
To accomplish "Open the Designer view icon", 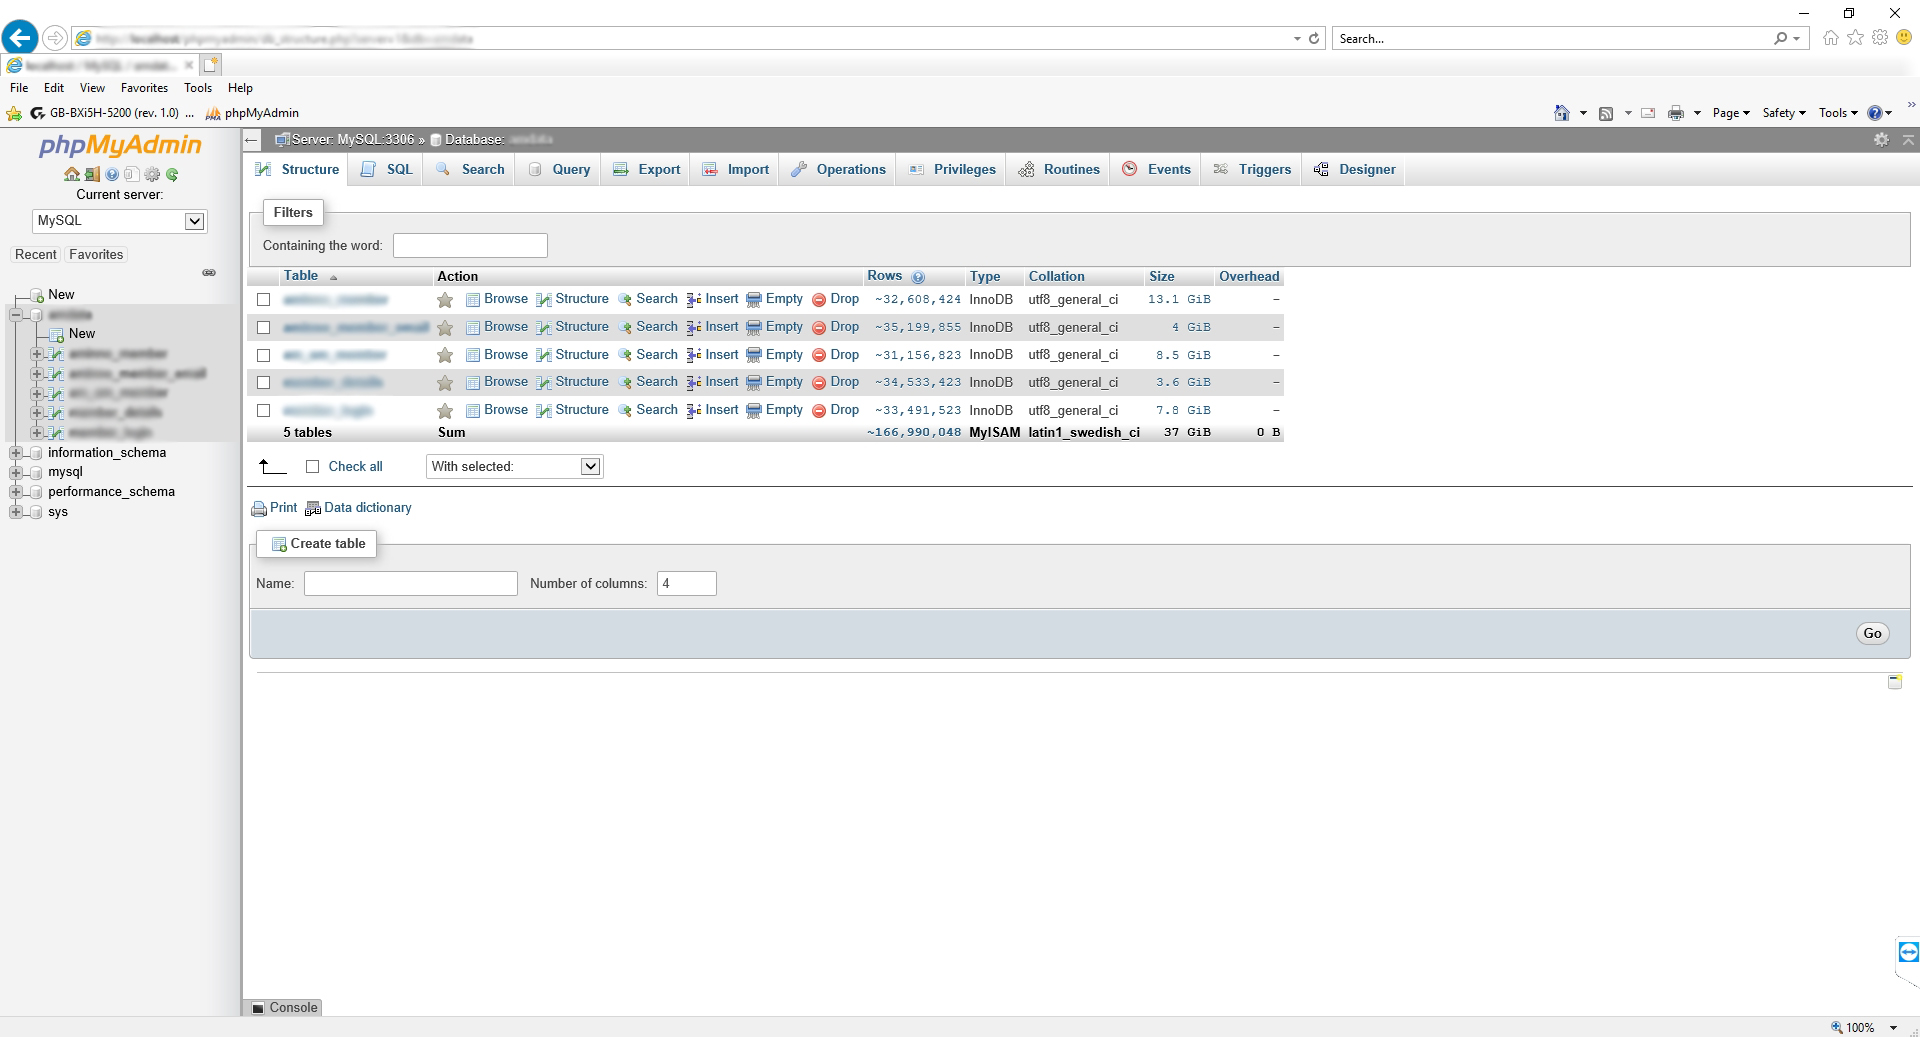I will click(x=1322, y=169).
